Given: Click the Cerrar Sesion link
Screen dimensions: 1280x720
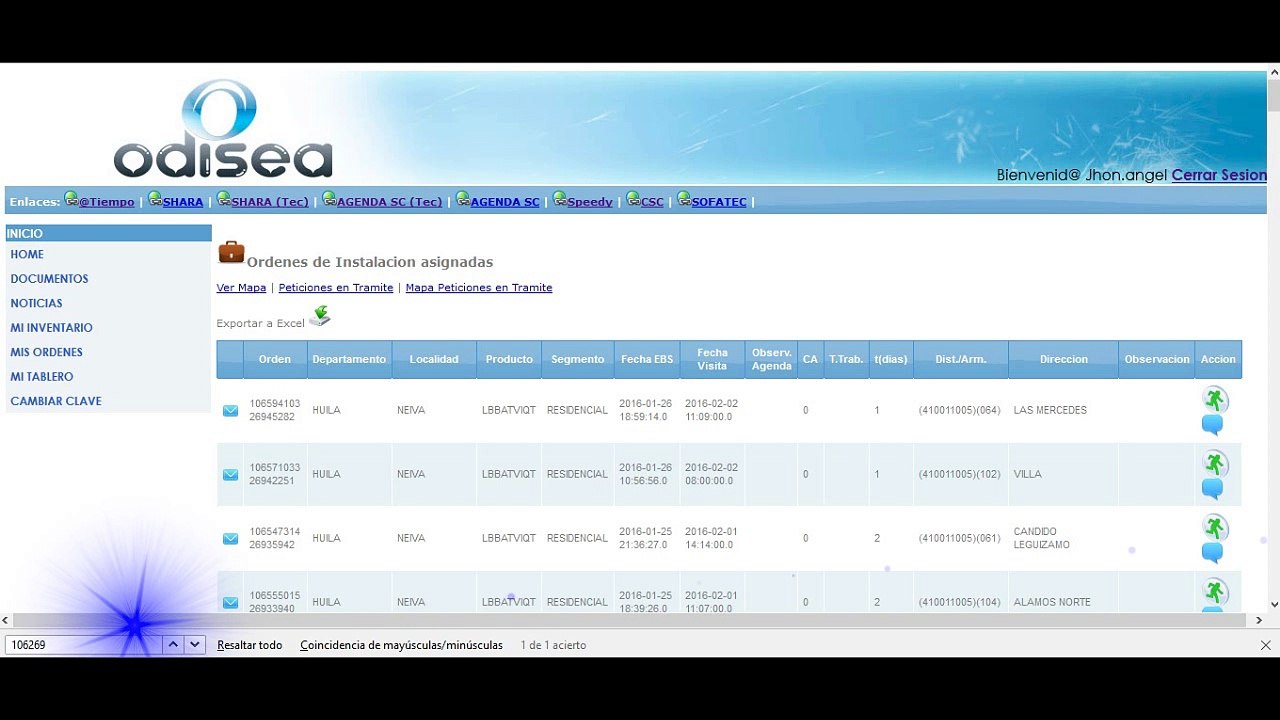Looking at the screenshot, I should [x=1219, y=175].
